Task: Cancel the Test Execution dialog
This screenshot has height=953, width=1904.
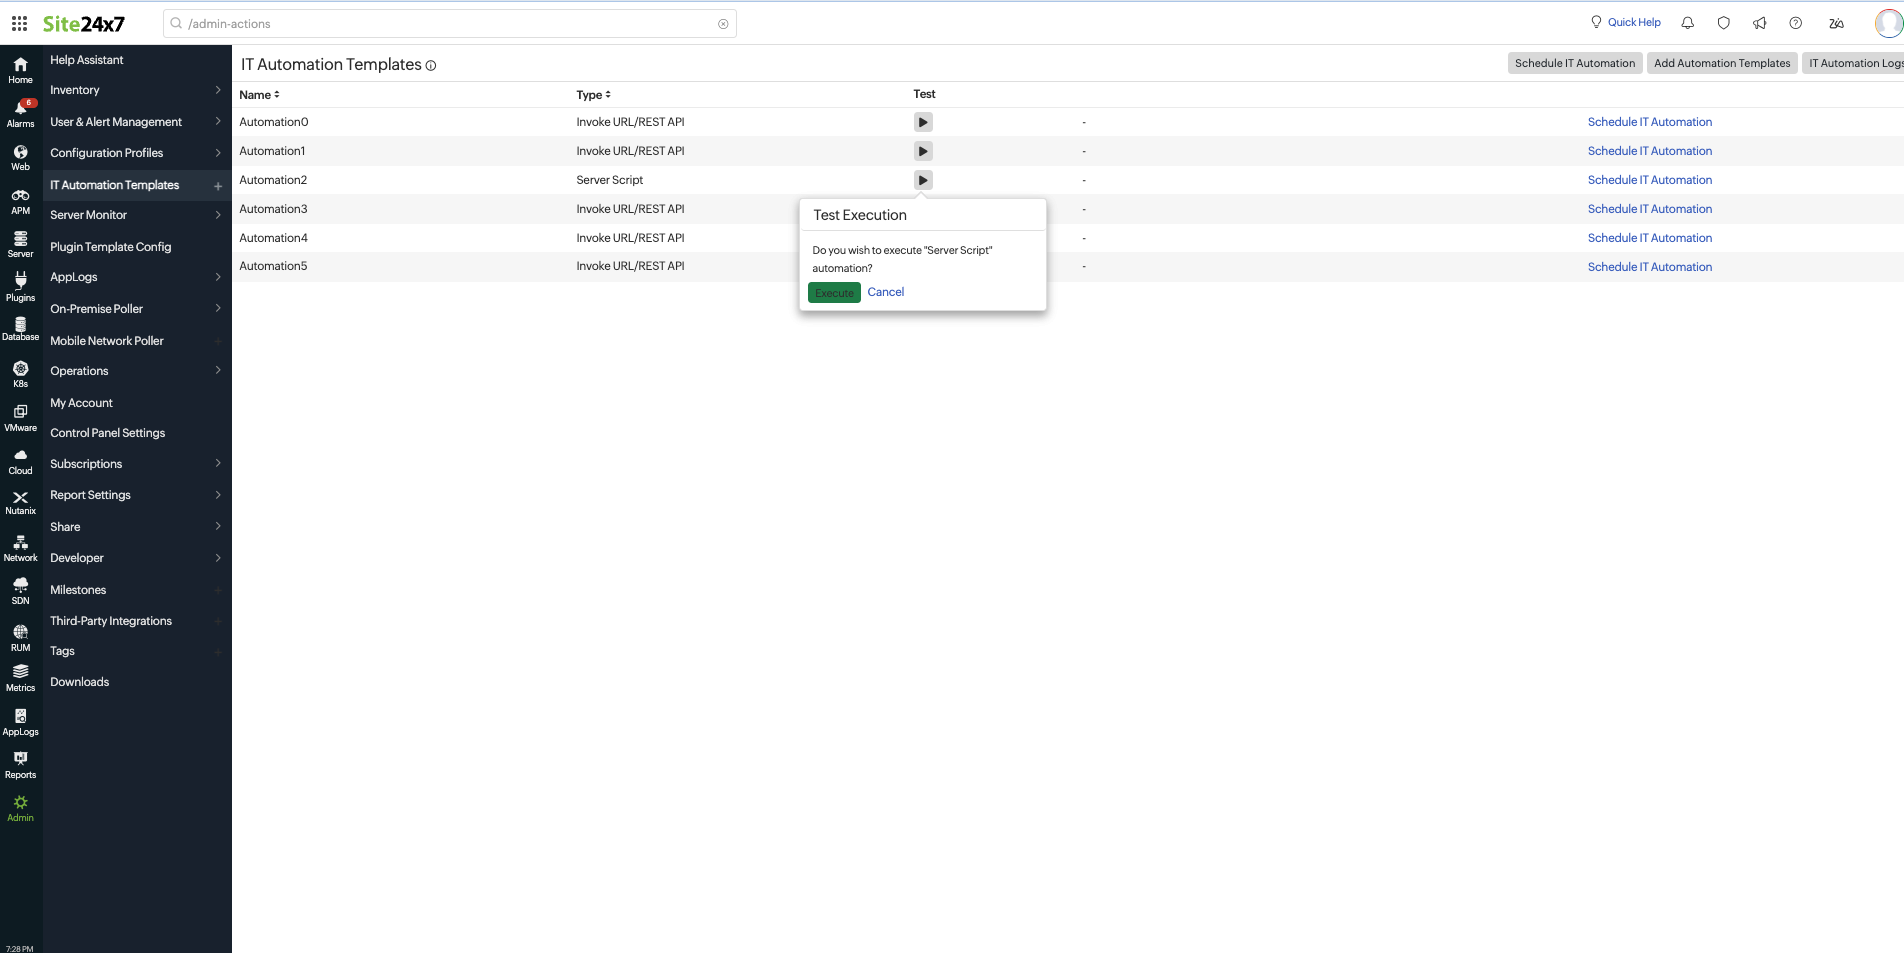Action: (885, 292)
